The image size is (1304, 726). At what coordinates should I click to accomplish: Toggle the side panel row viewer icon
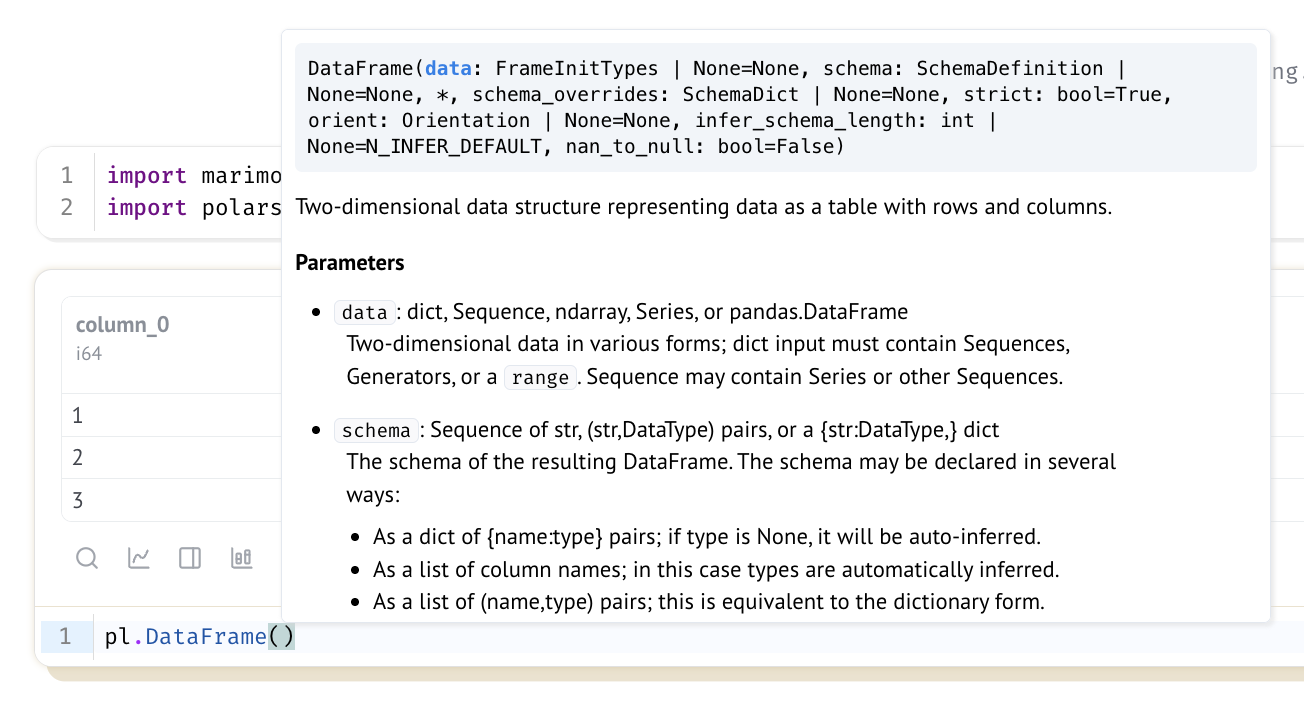tap(190, 558)
